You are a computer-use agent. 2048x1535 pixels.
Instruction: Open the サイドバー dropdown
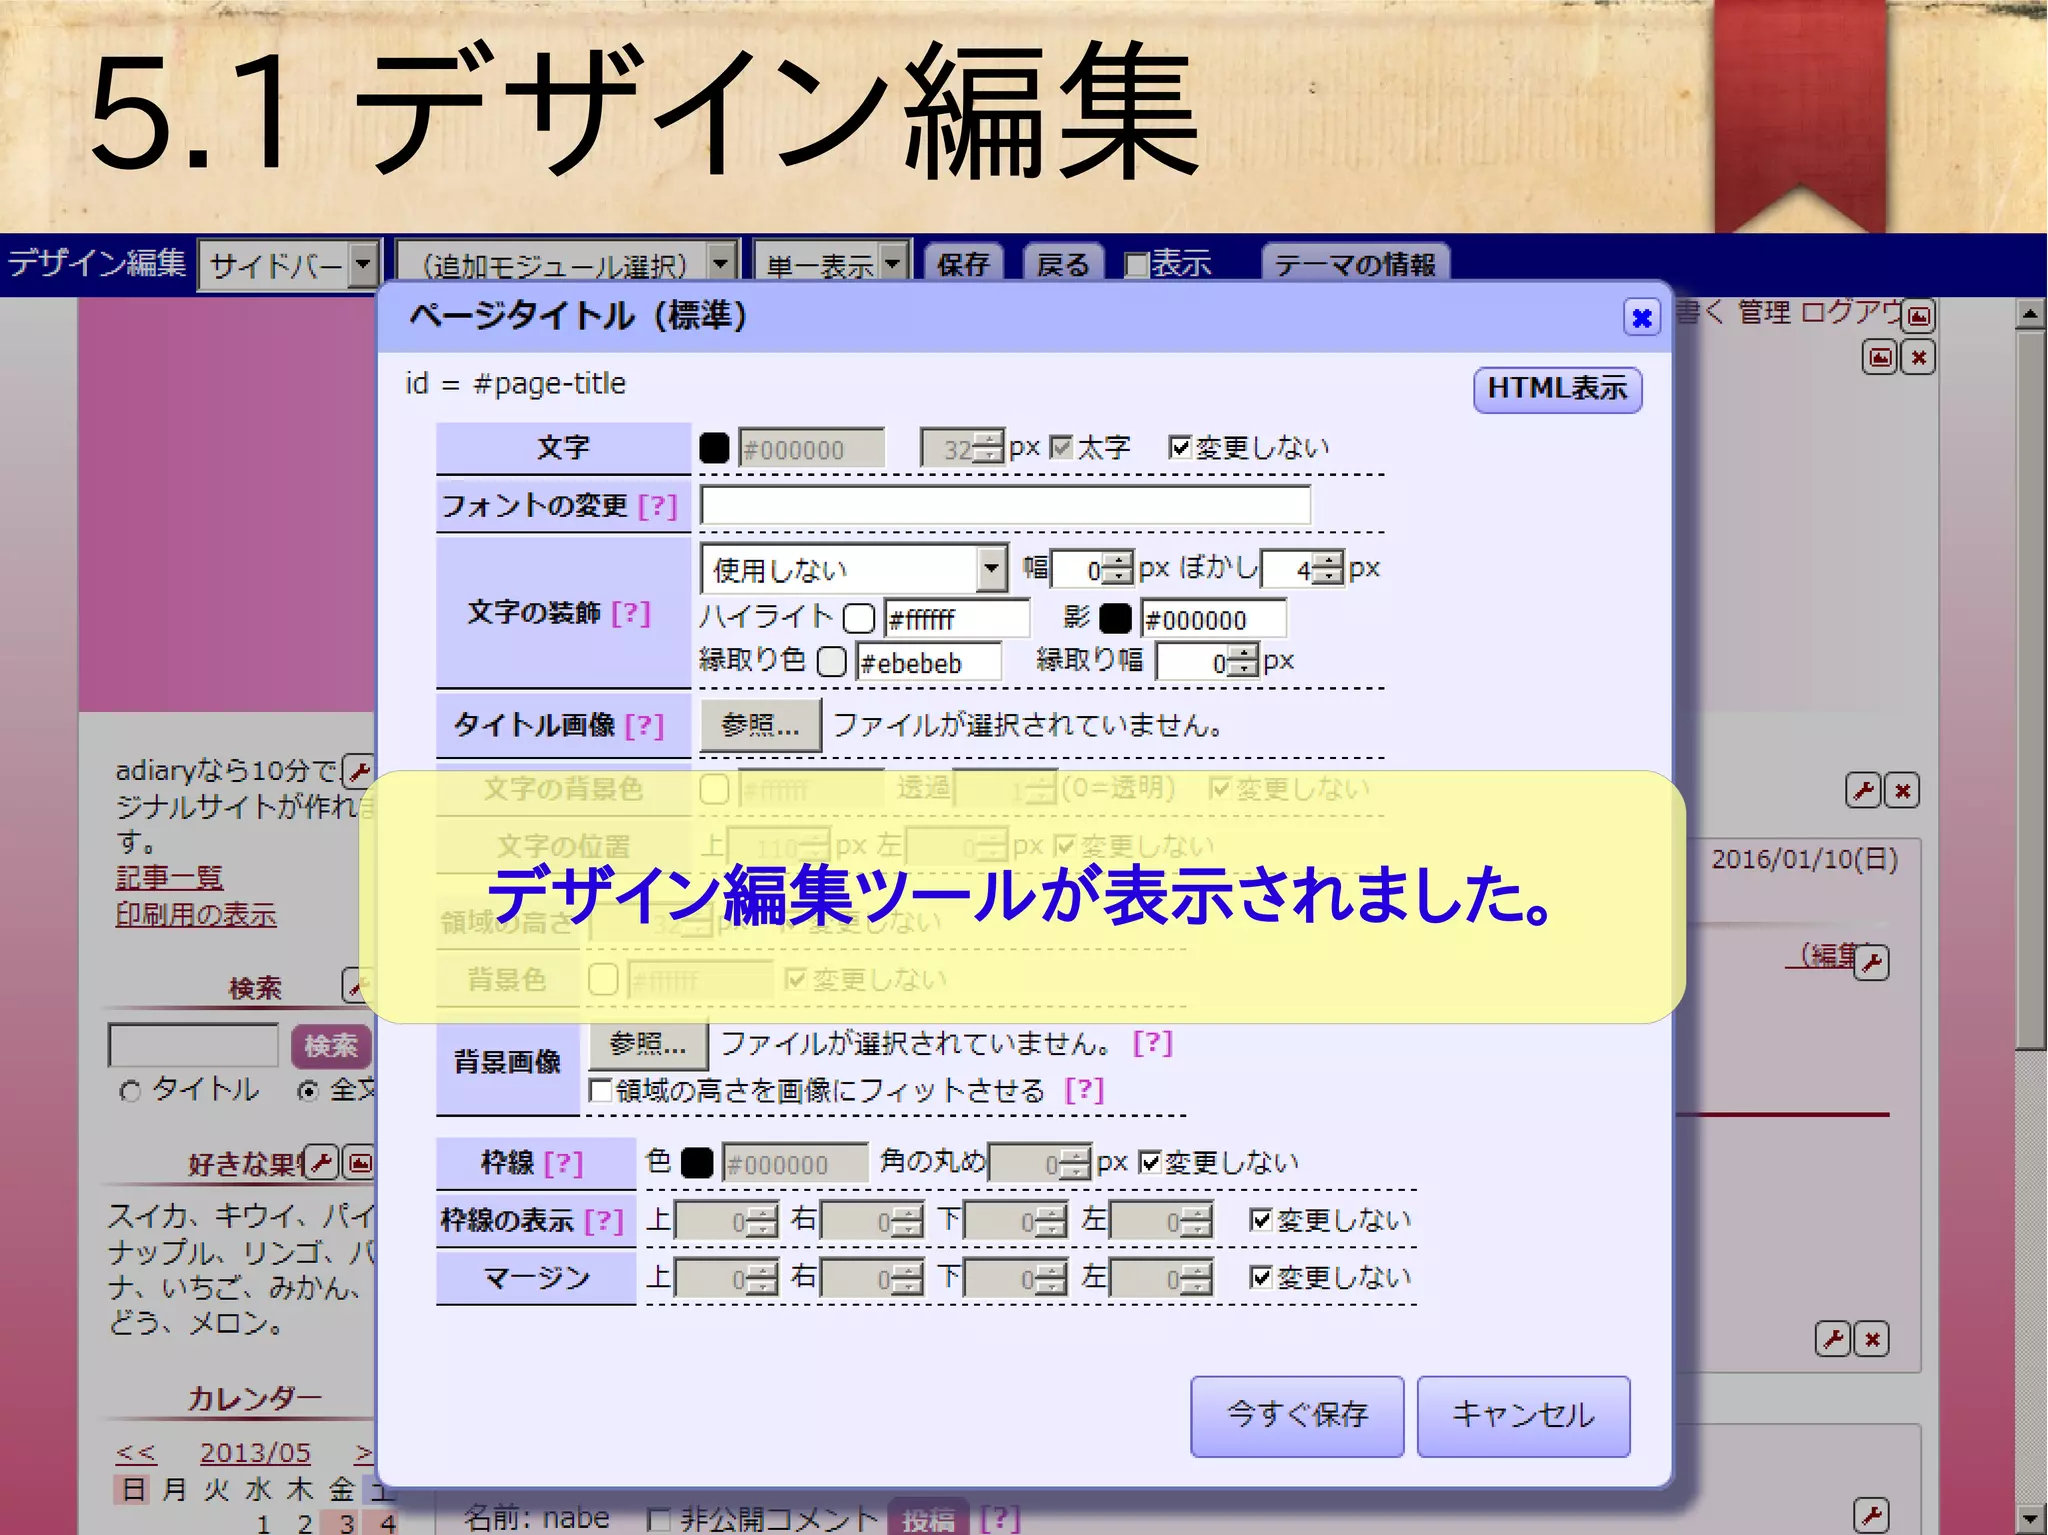(x=290, y=266)
